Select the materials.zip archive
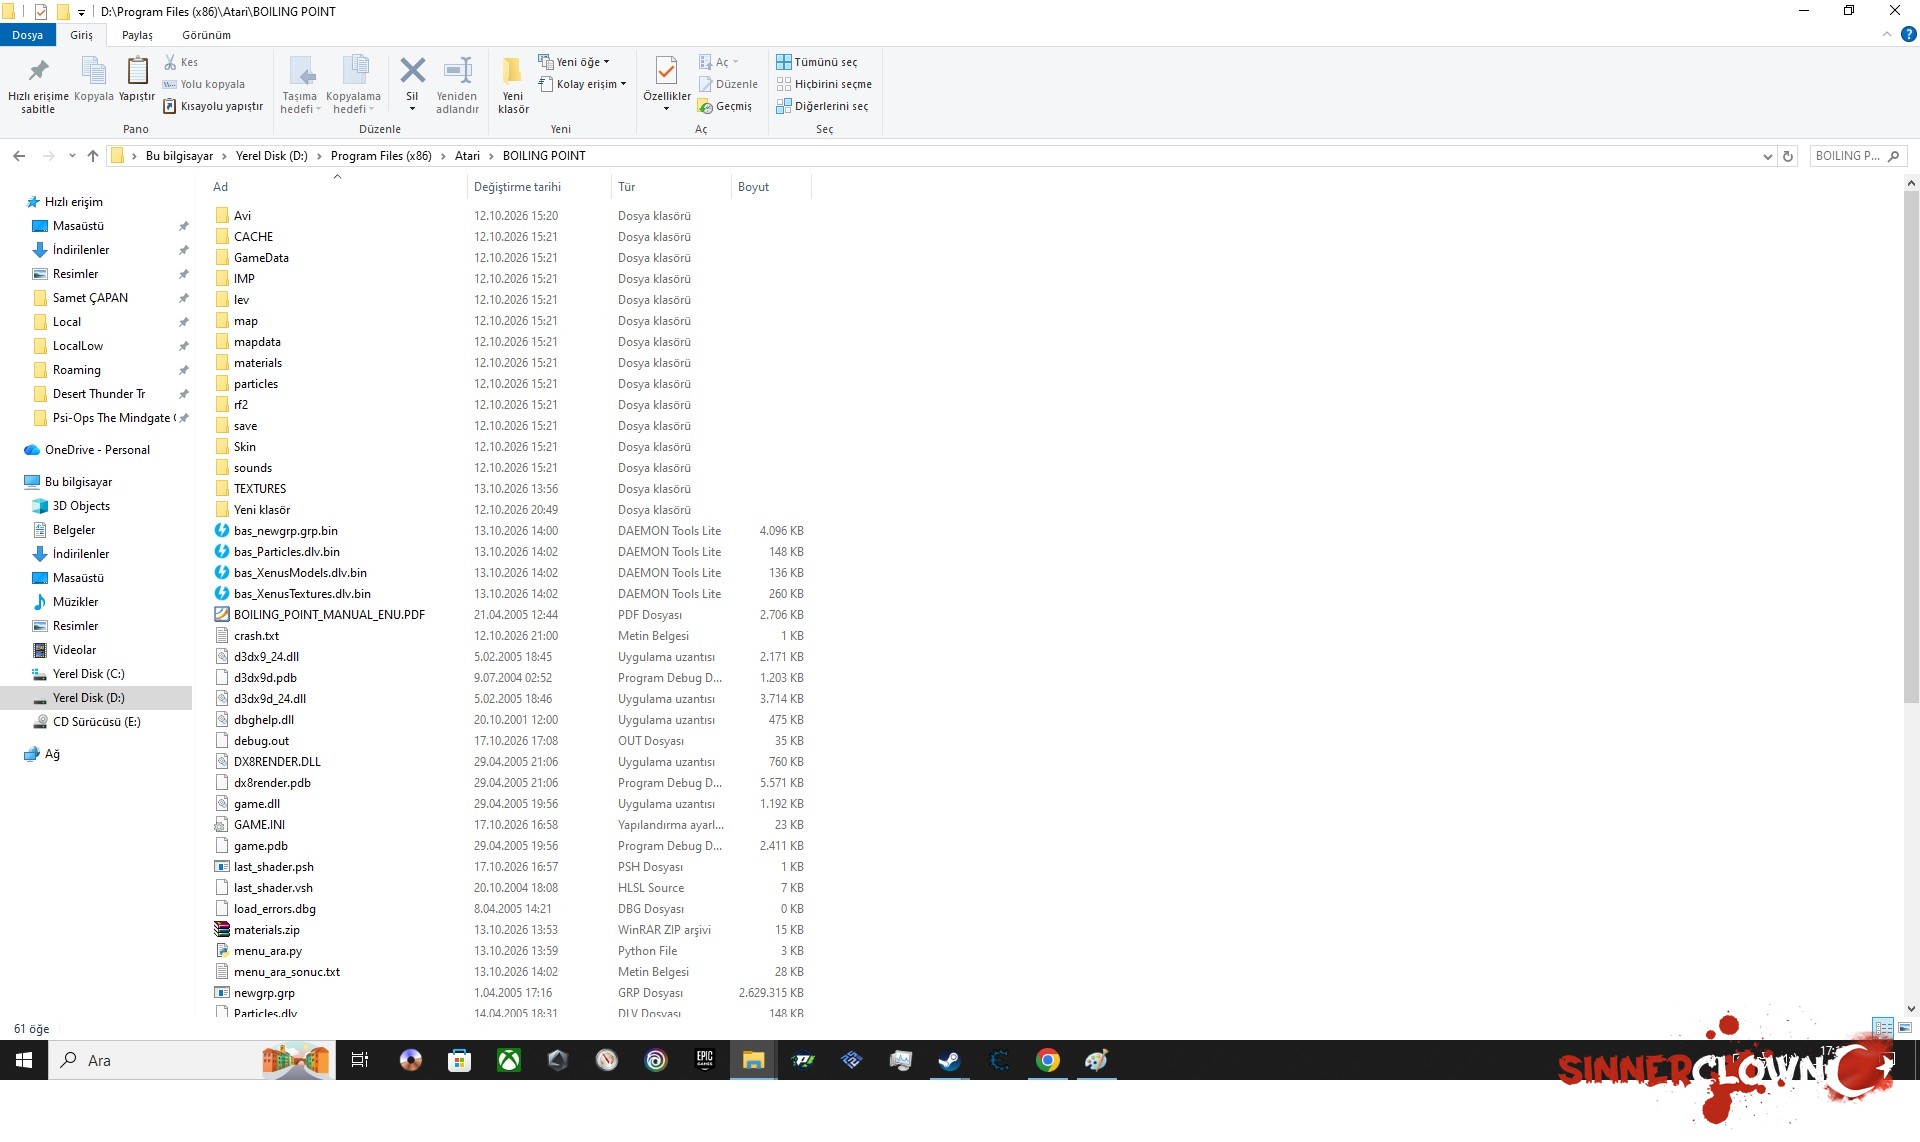 click(266, 930)
